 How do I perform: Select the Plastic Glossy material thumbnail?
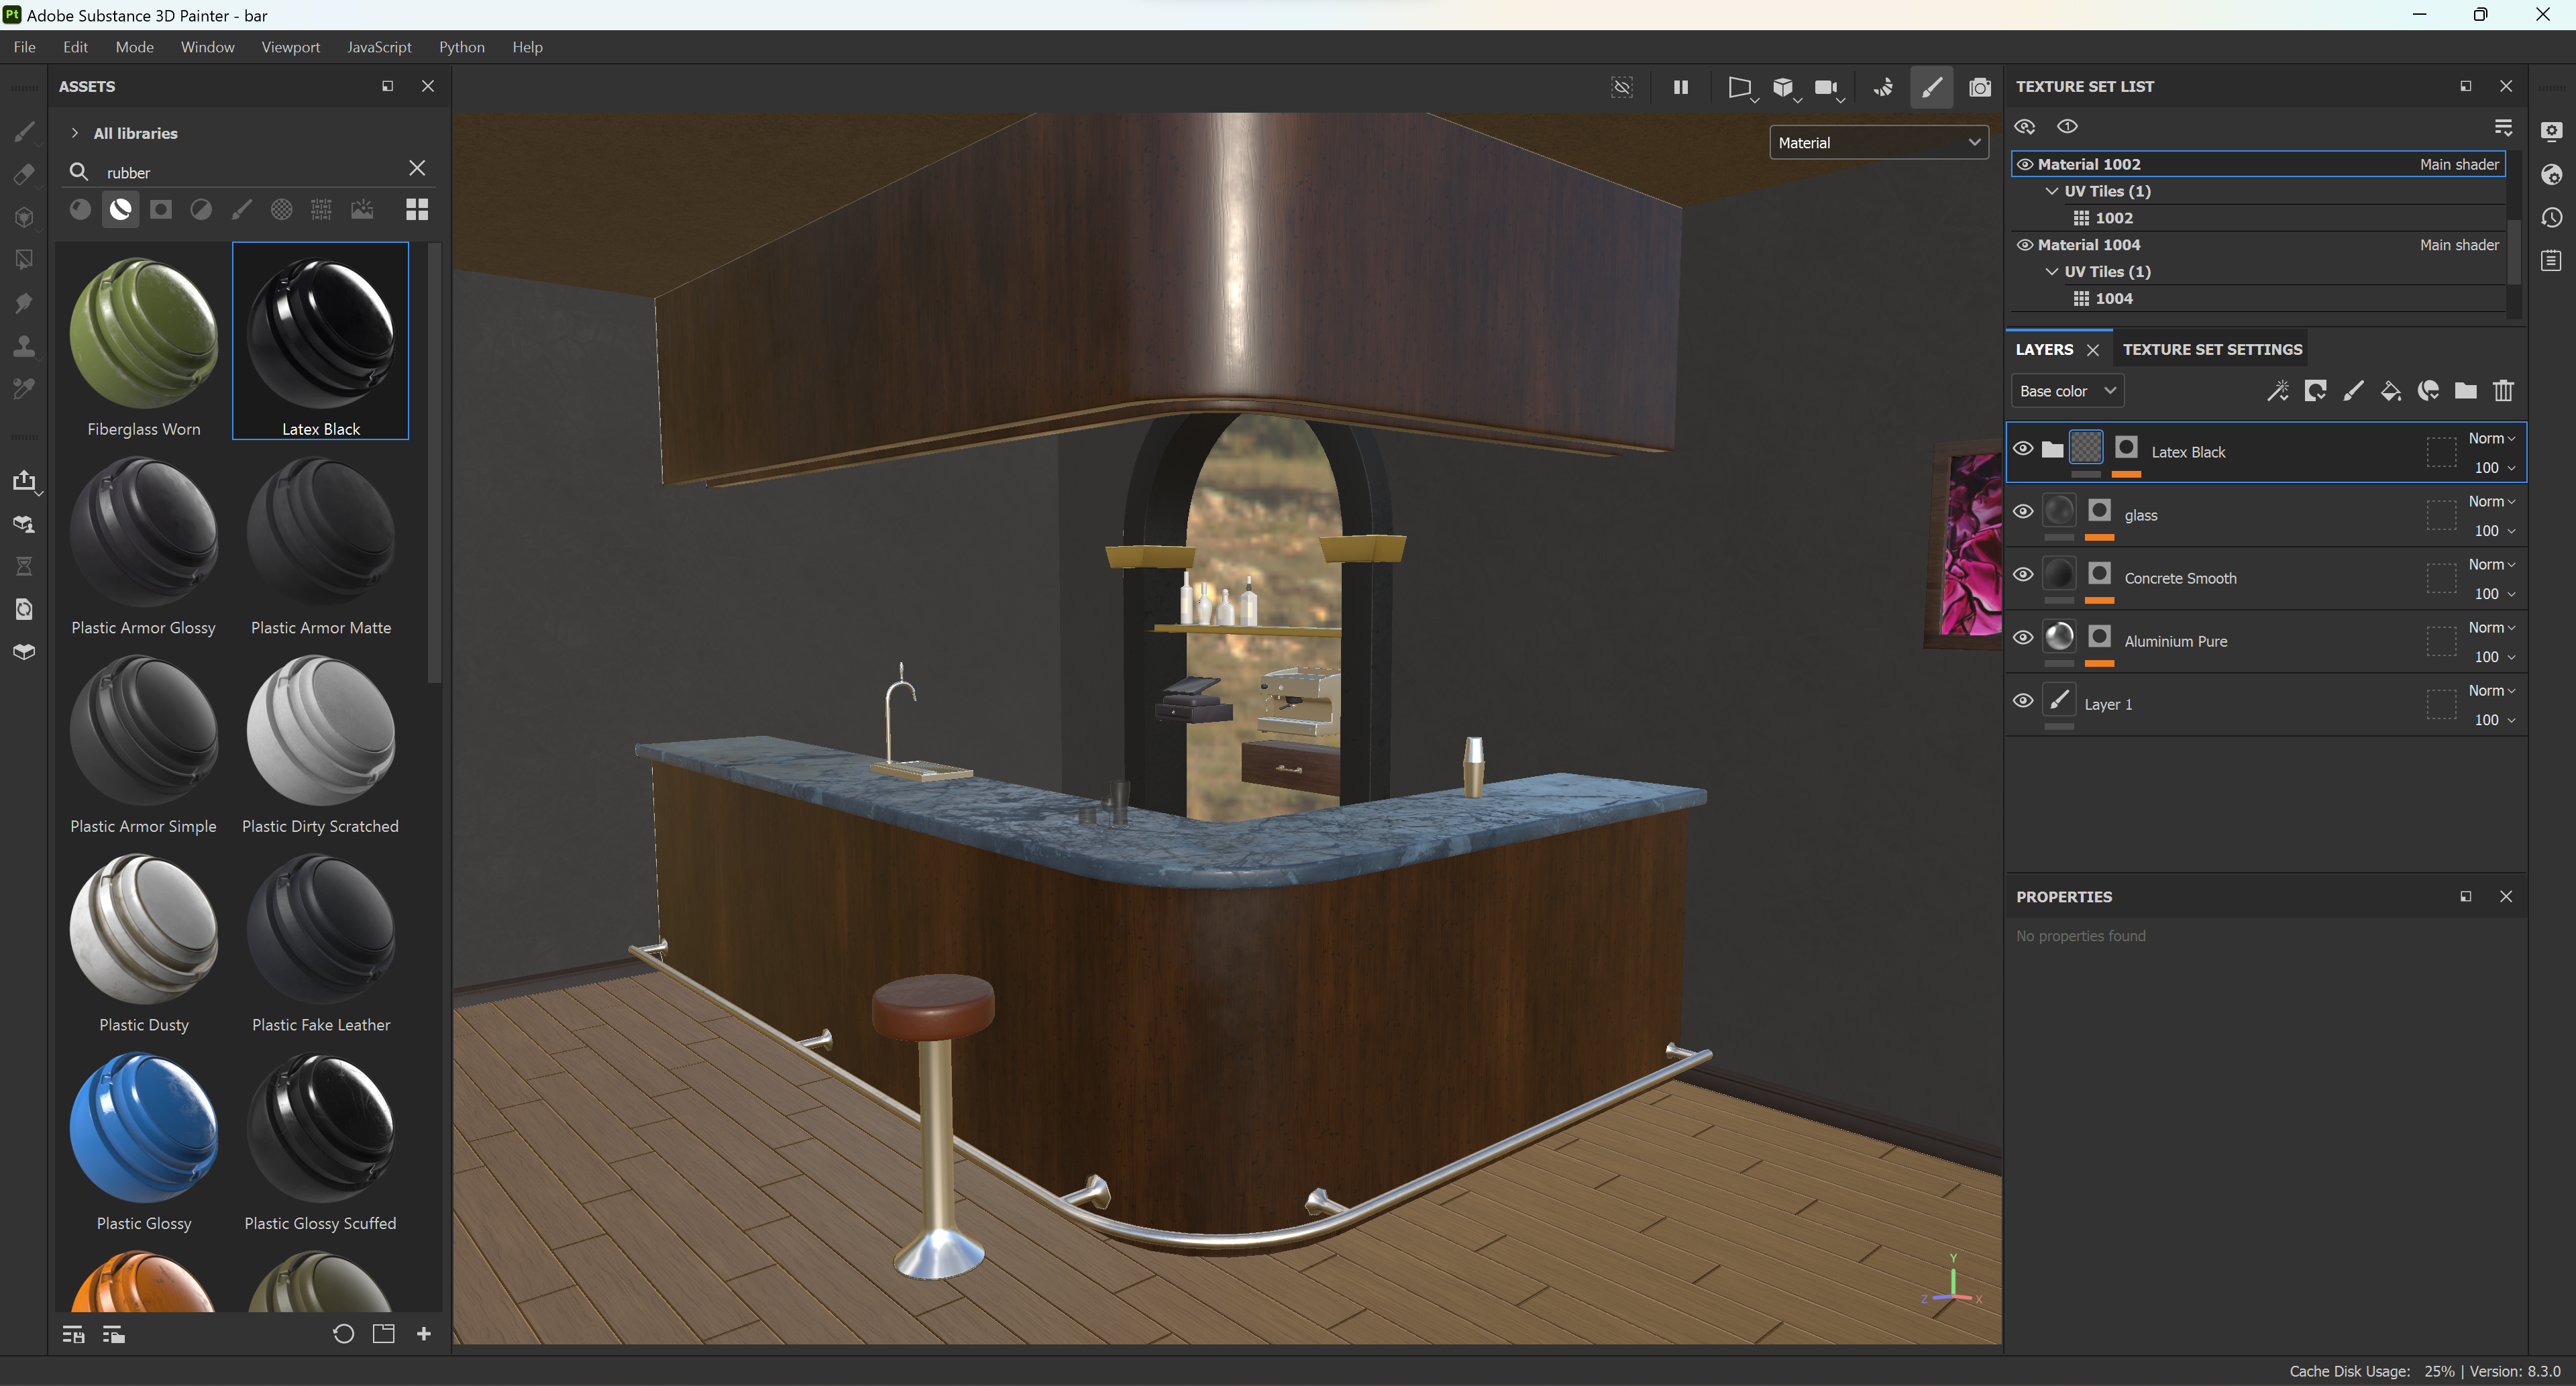pyautogui.click(x=144, y=1128)
